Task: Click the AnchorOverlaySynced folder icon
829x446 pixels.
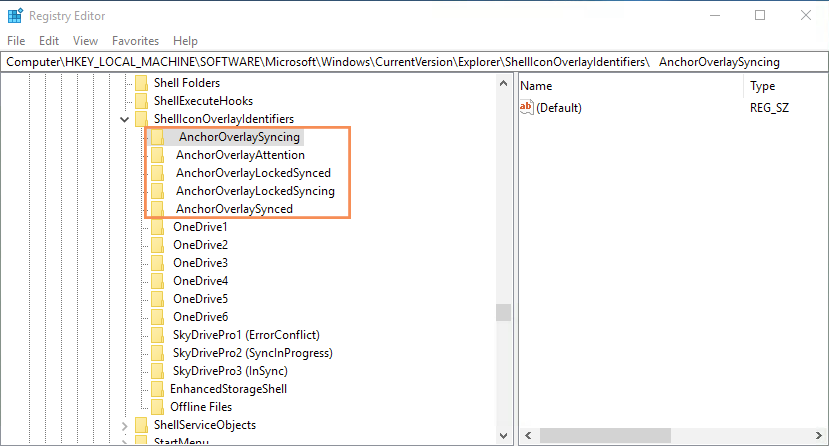Action: (157, 209)
